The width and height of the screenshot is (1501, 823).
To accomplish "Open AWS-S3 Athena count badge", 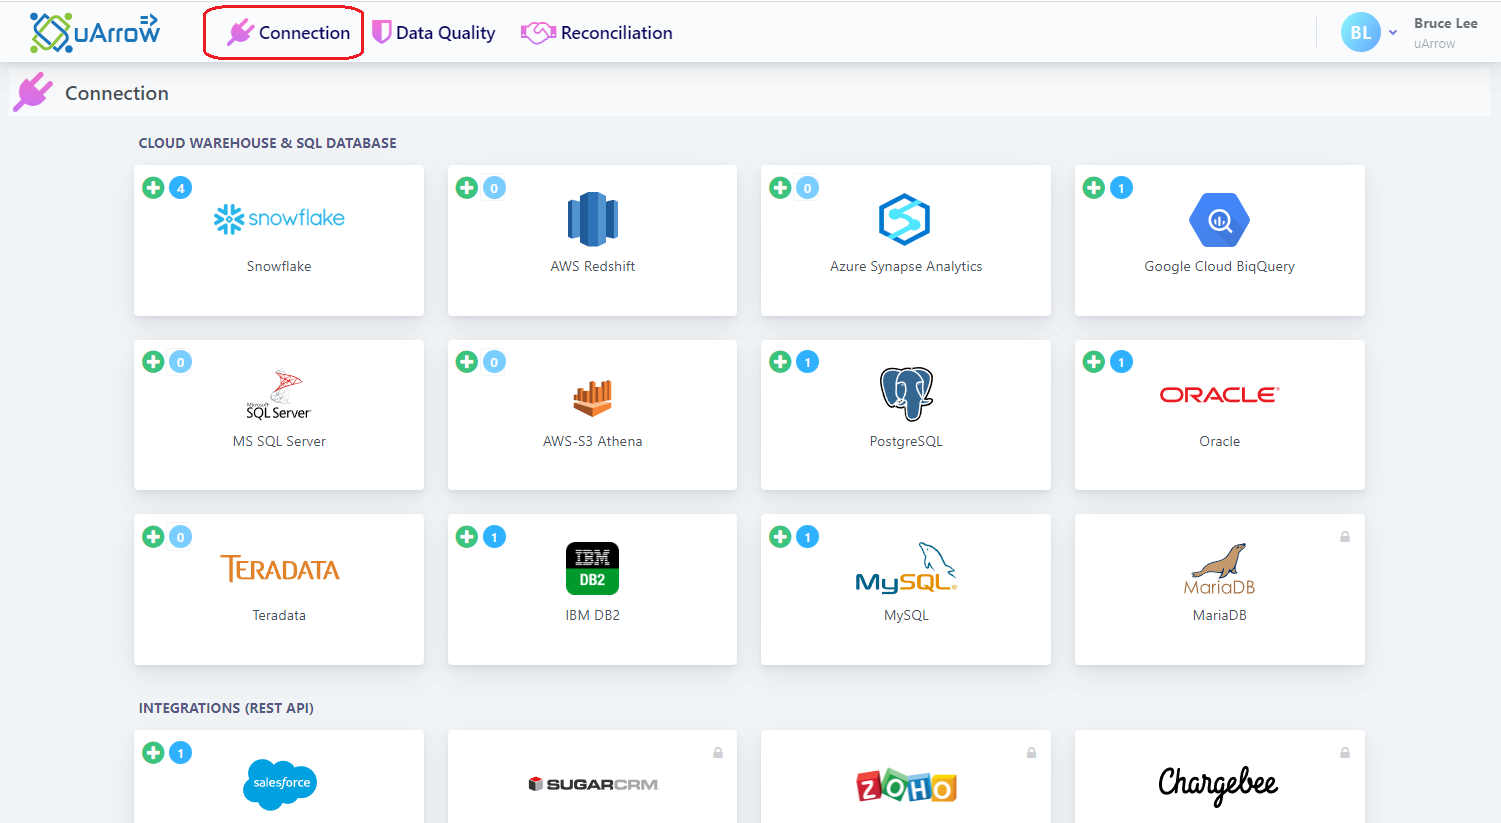I will click(495, 362).
